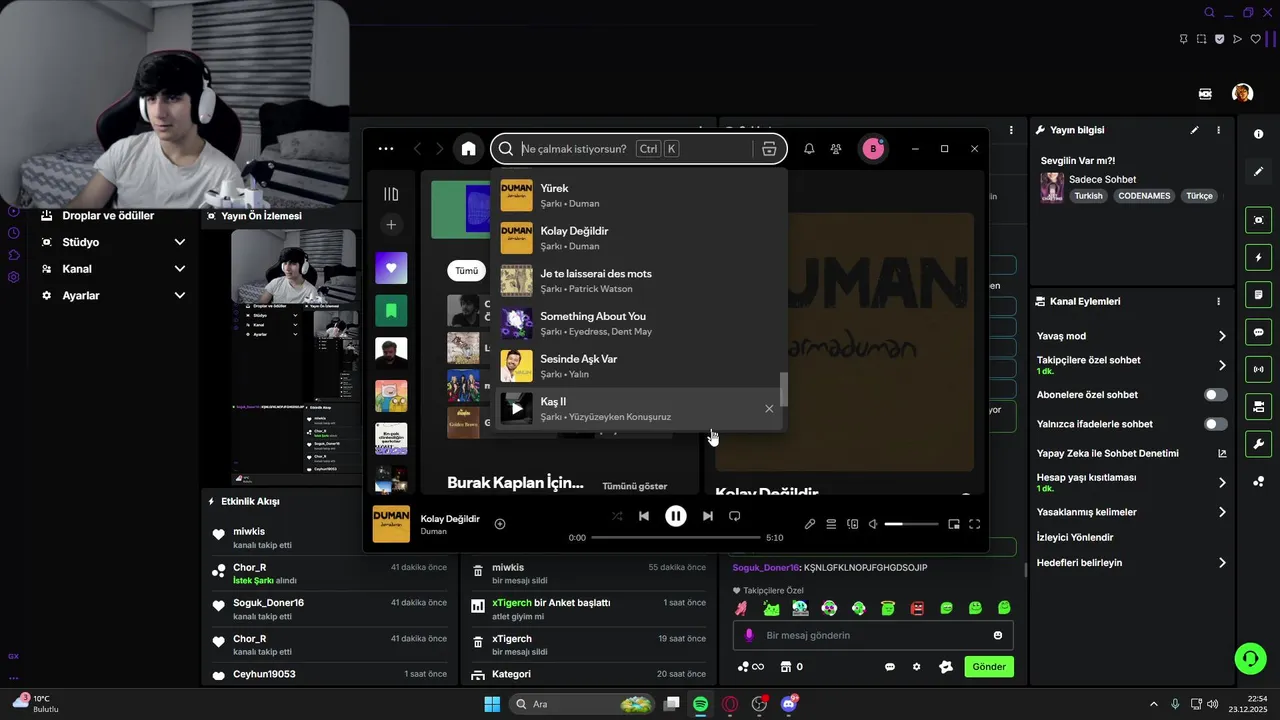Screen dimensions: 1280x720
Task: Open Spotify notifications bell
Action: [809, 149]
